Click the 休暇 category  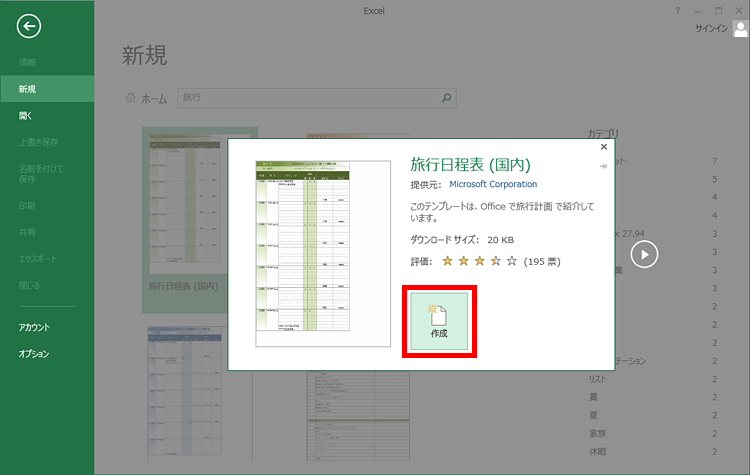click(x=597, y=452)
